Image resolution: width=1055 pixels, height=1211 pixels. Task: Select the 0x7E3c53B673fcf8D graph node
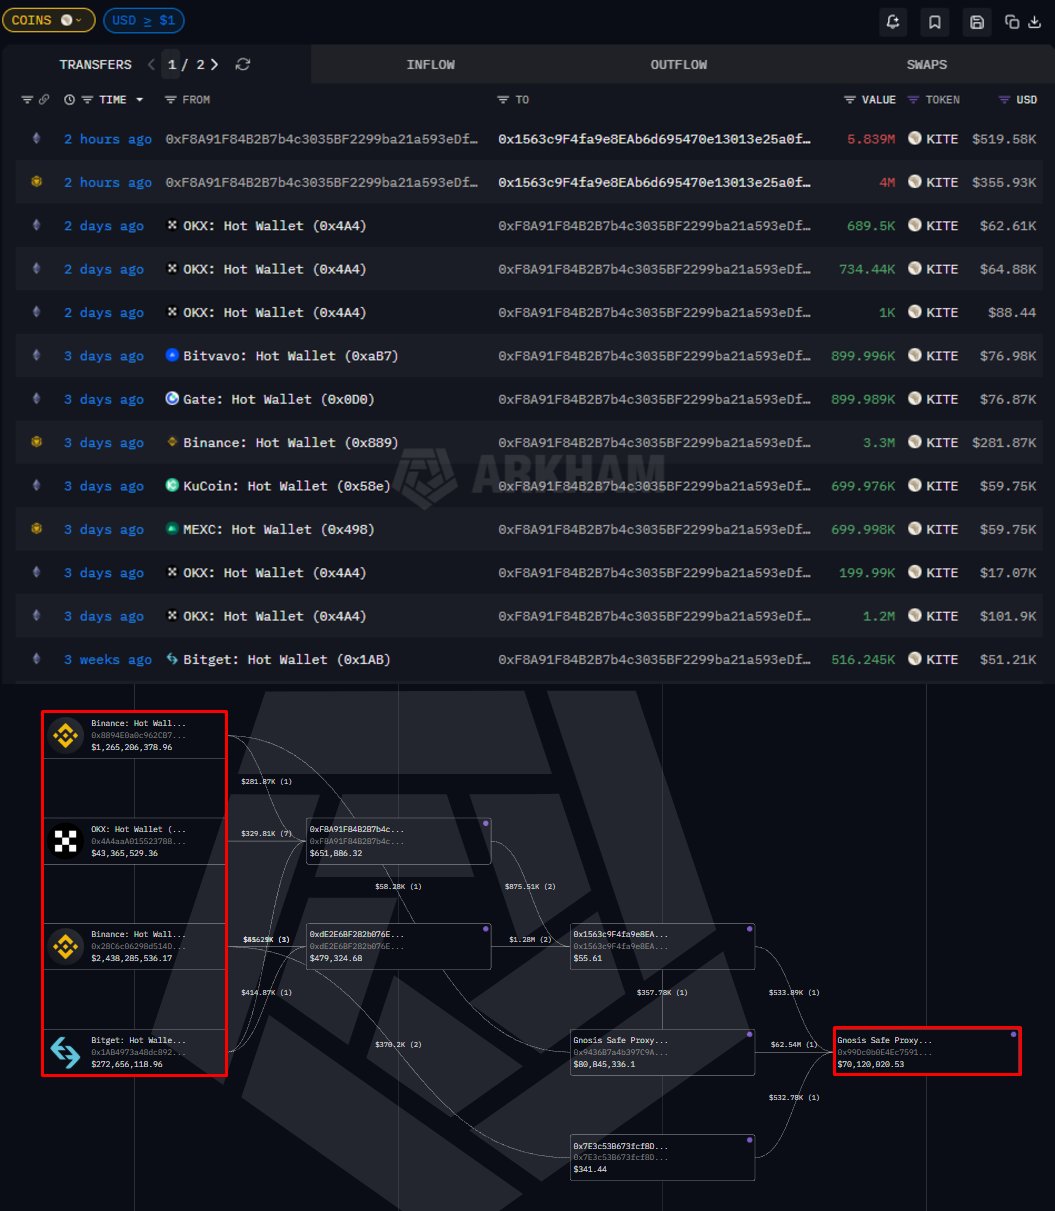pyautogui.click(x=662, y=1157)
